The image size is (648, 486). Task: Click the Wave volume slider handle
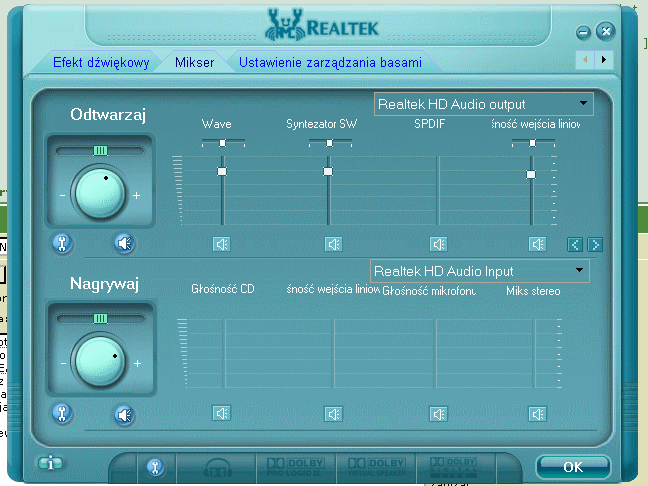point(222,171)
